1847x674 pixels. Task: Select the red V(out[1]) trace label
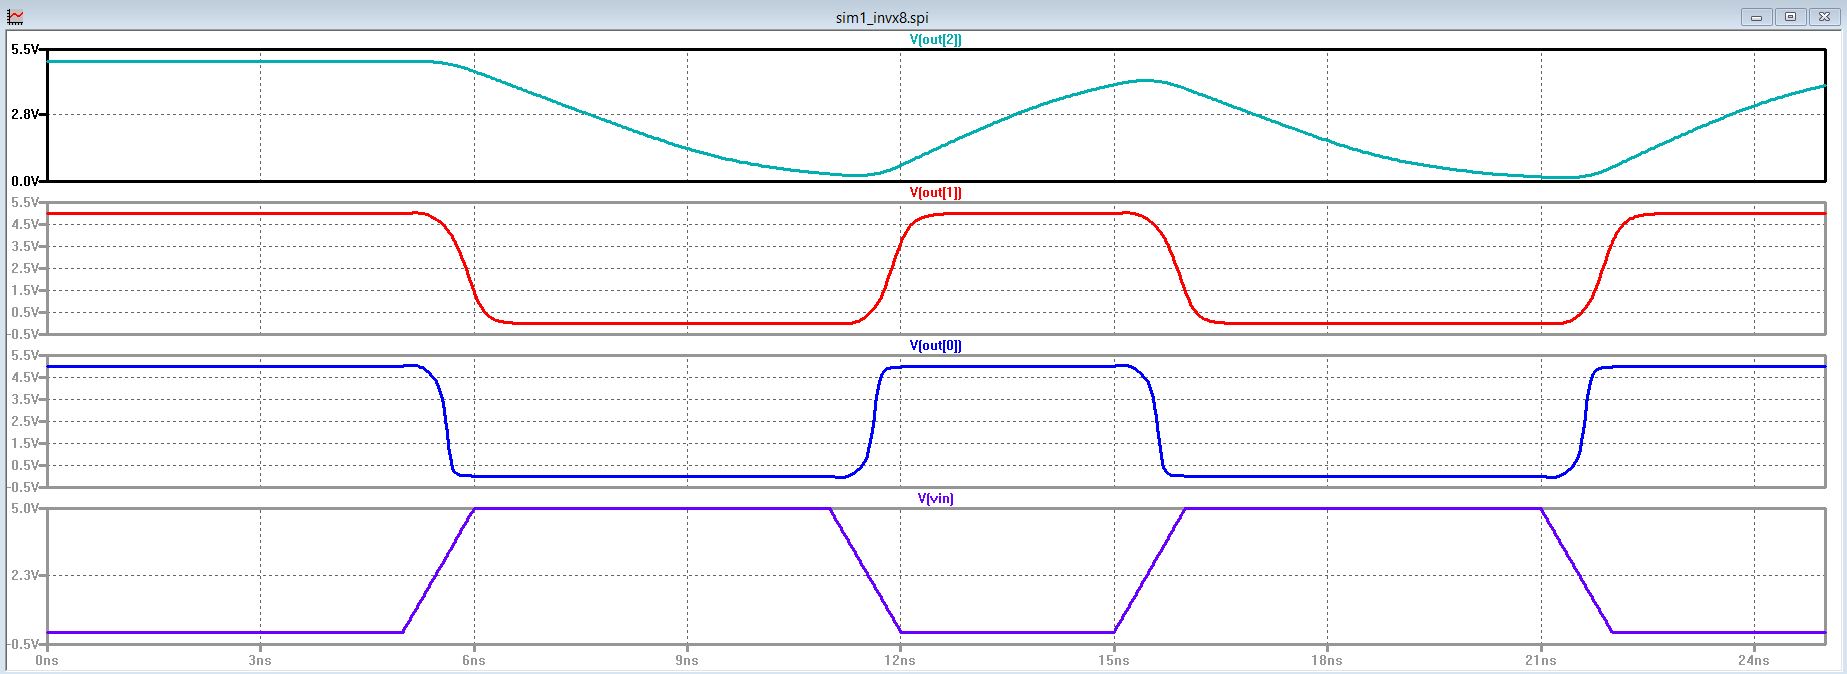click(x=935, y=193)
